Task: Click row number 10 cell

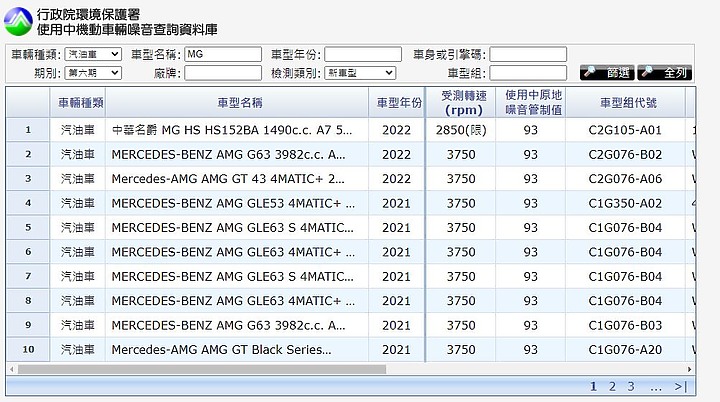Action: (x=28, y=350)
